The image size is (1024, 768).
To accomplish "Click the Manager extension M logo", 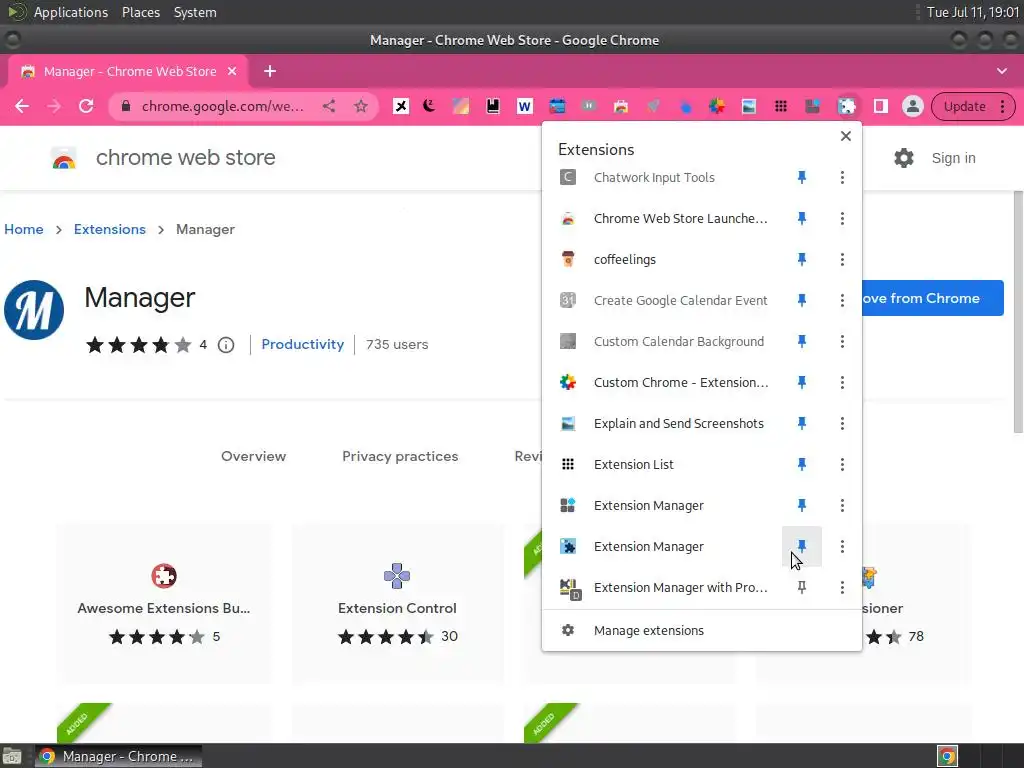I will [x=34, y=310].
